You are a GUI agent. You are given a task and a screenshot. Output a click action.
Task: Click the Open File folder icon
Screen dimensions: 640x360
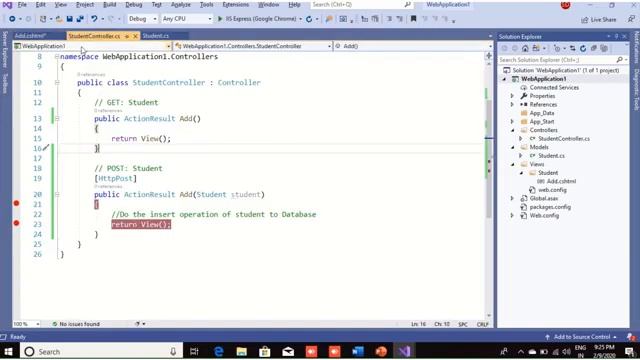[x=59, y=19]
